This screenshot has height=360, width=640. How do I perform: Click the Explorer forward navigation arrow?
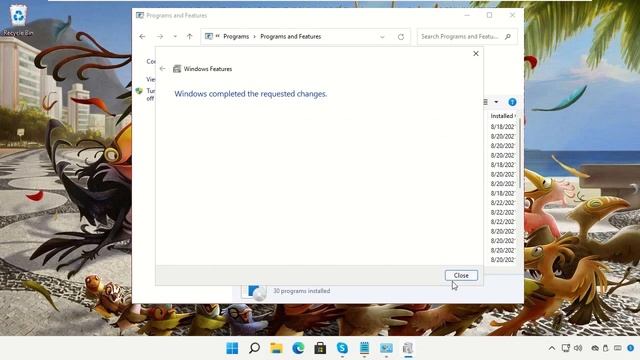160,36
